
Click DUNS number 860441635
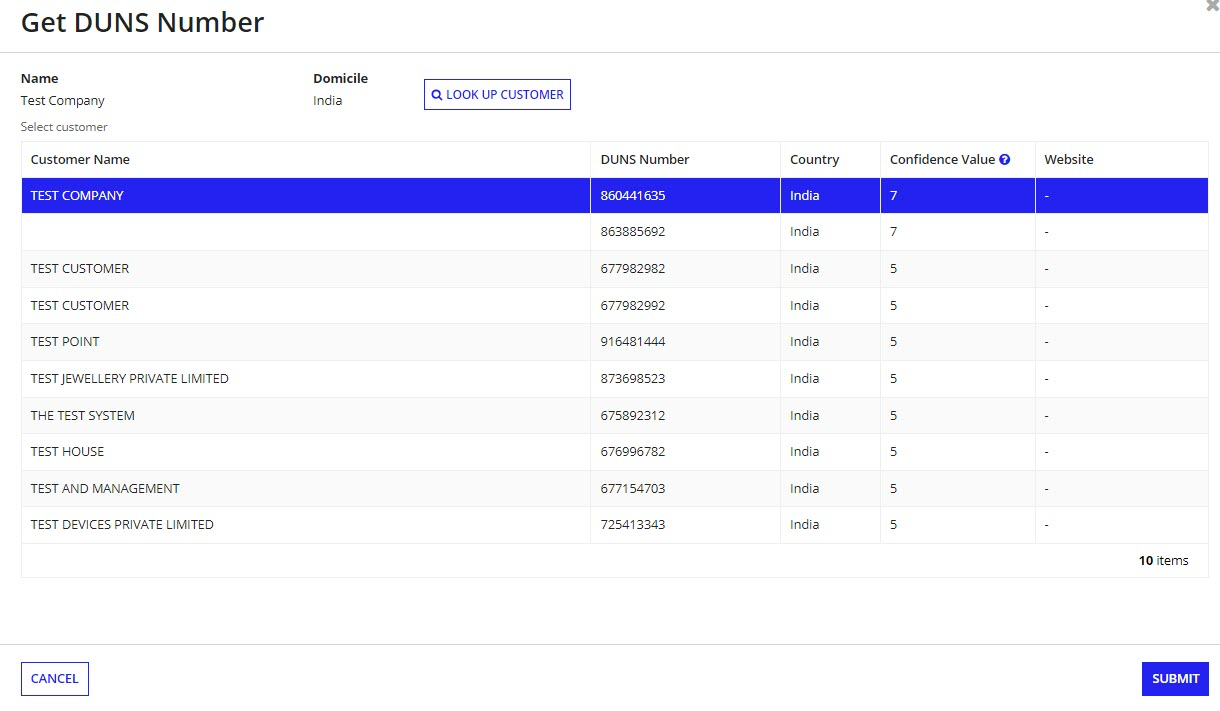pyautogui.click(x=633, y=196)
